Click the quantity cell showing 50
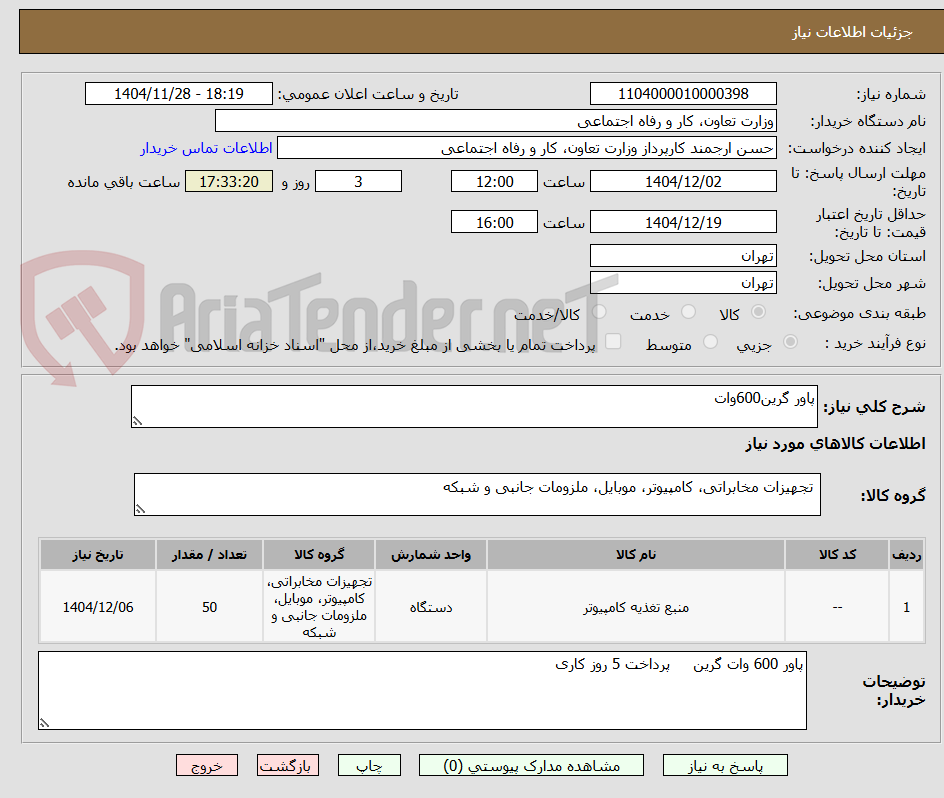The image size is (944, 798). pos(209,607)
